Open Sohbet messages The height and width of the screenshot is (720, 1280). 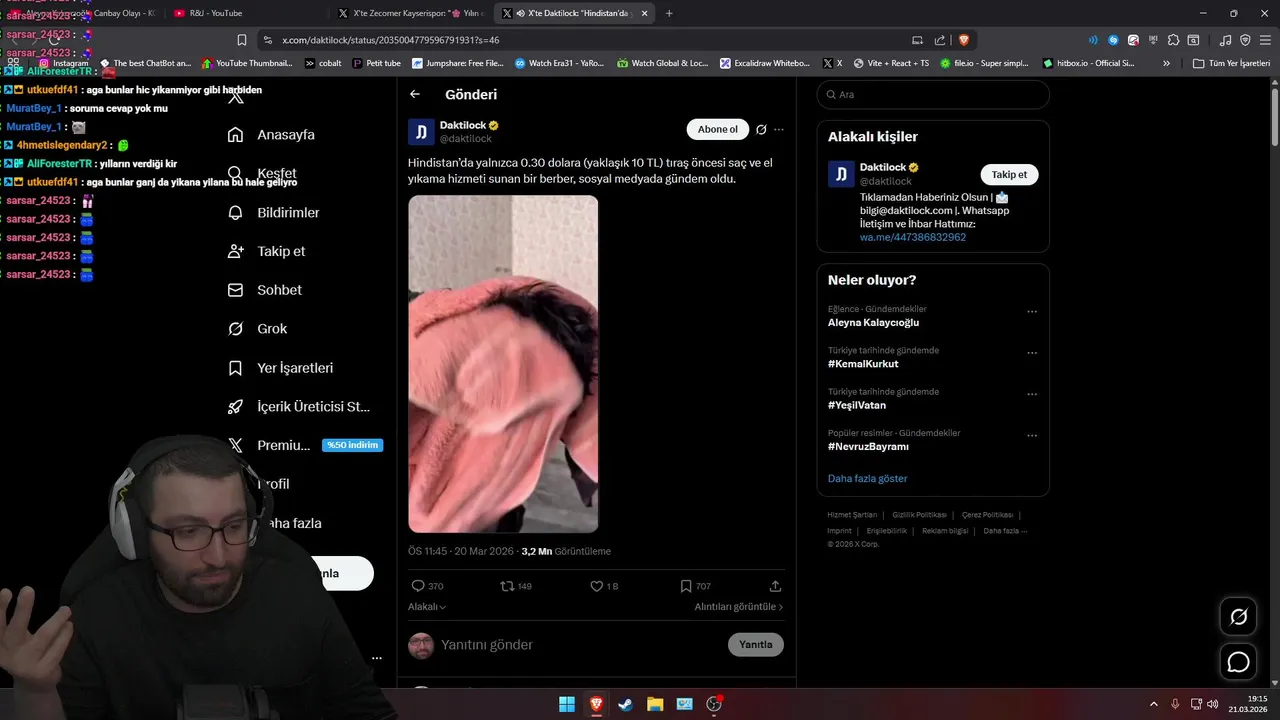coord(265,290)
